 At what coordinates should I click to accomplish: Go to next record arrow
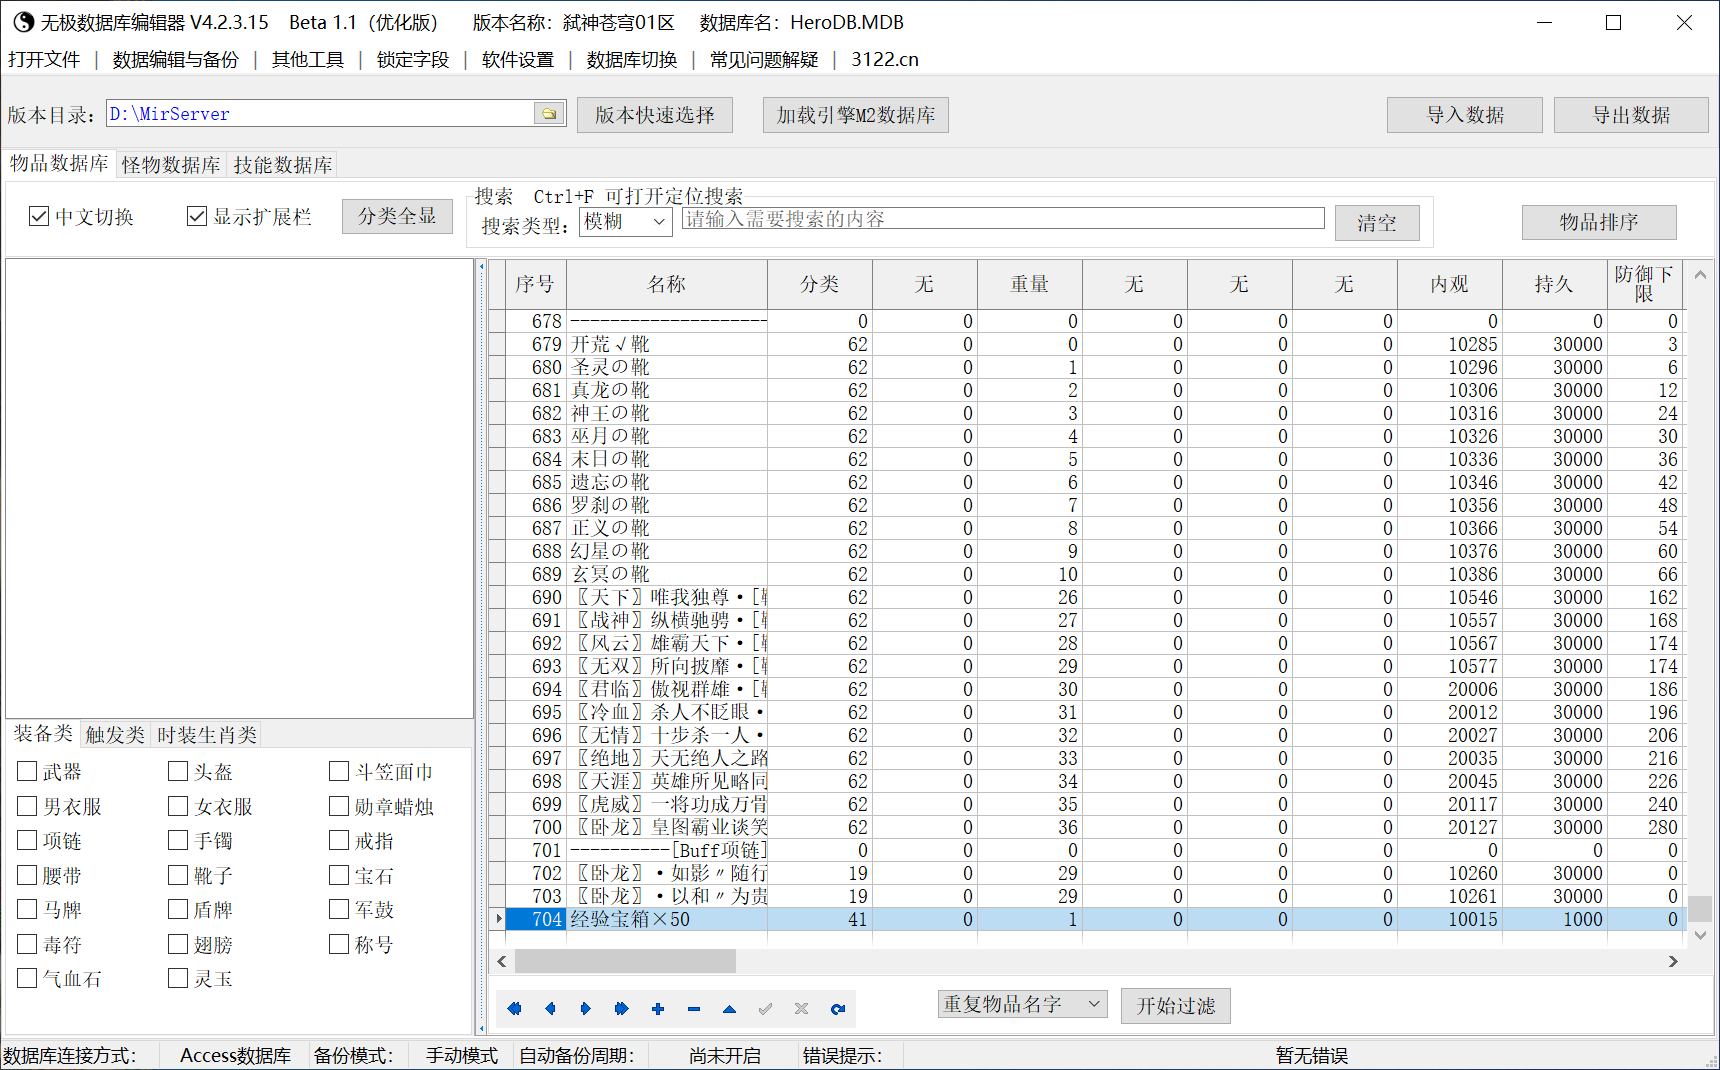click(x=586, y=1009)
